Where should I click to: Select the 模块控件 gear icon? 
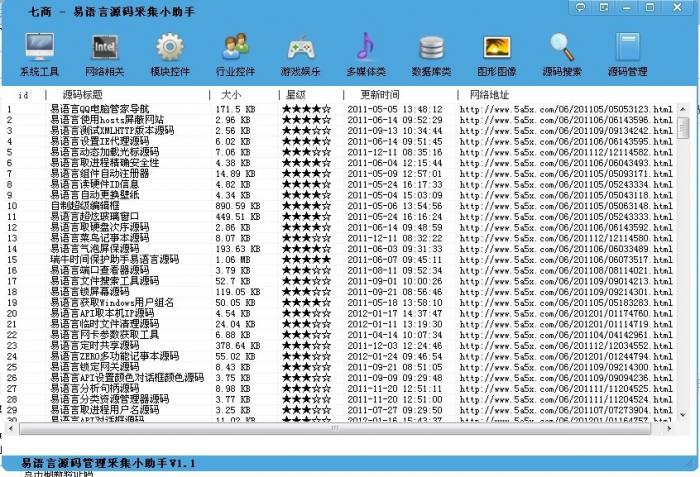(x=170, y=46)
